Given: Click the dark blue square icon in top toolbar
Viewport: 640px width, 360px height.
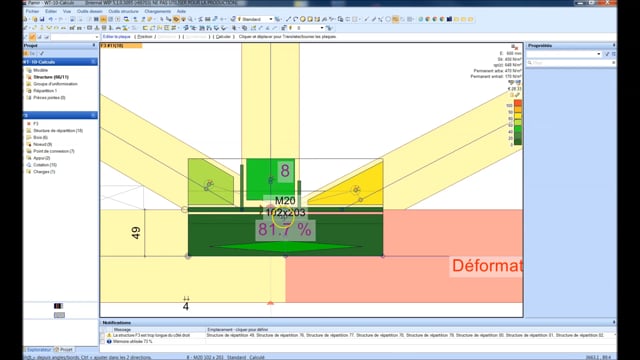Looking at the screenshot, I should tap(449, 19).
